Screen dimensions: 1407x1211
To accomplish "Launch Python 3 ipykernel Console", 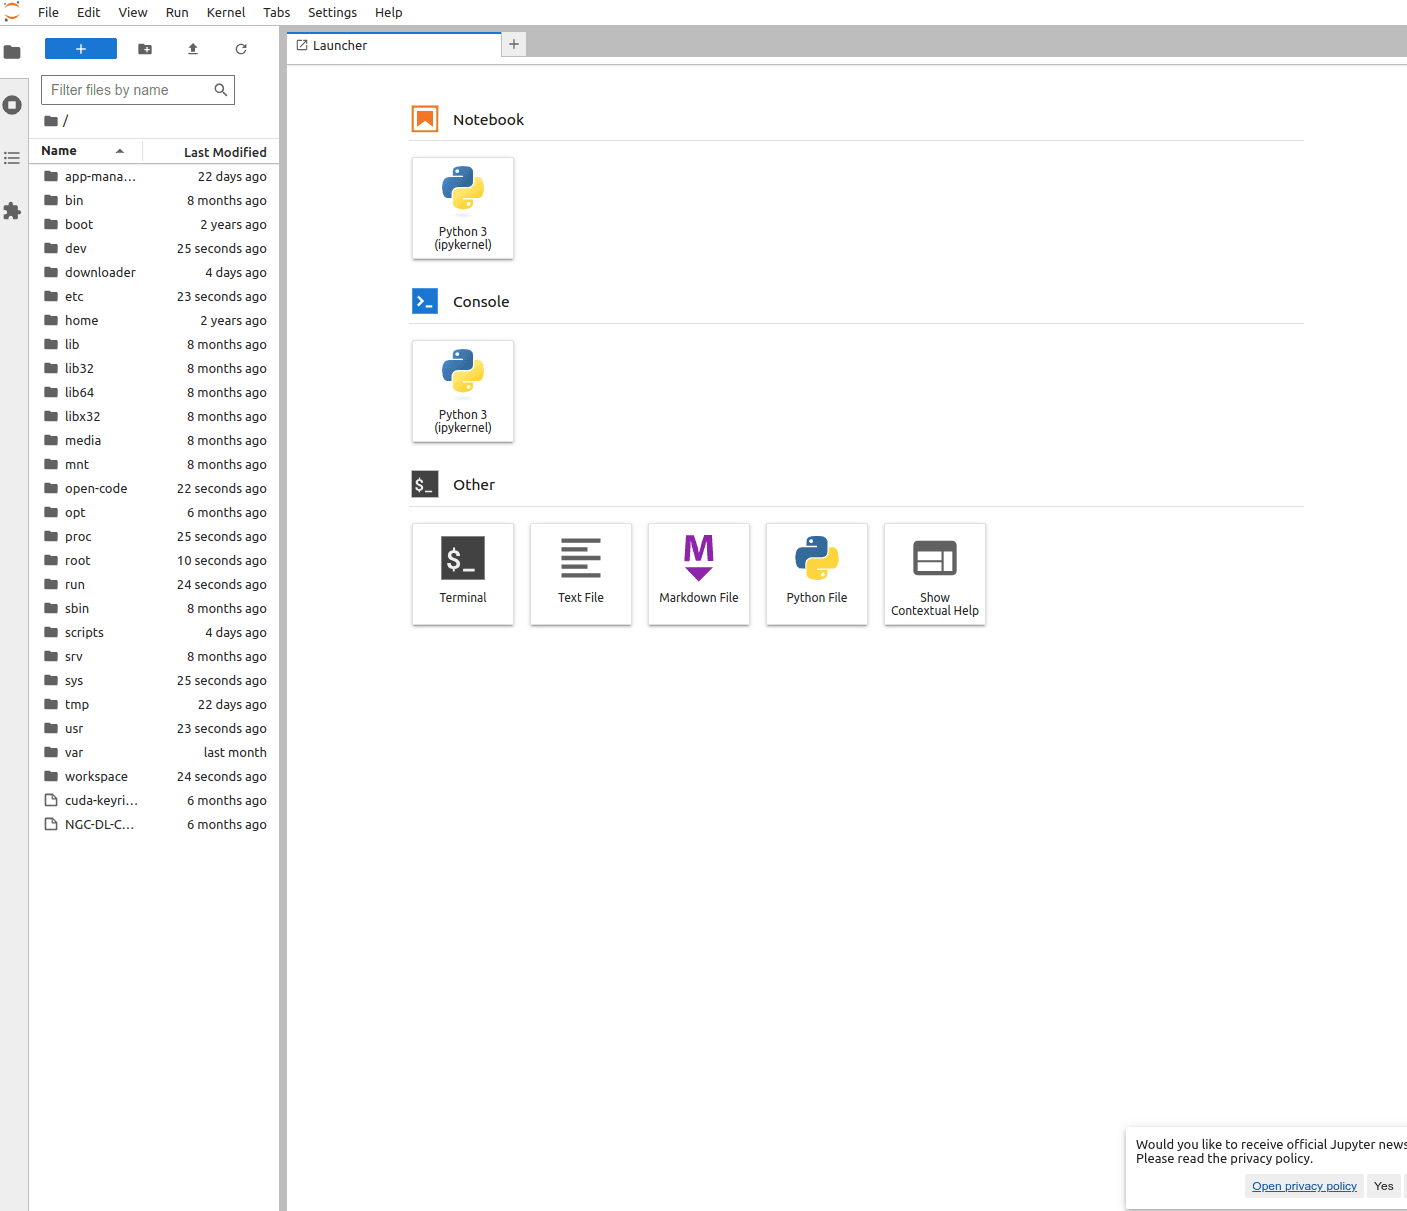I will click(x=463, y=391).
